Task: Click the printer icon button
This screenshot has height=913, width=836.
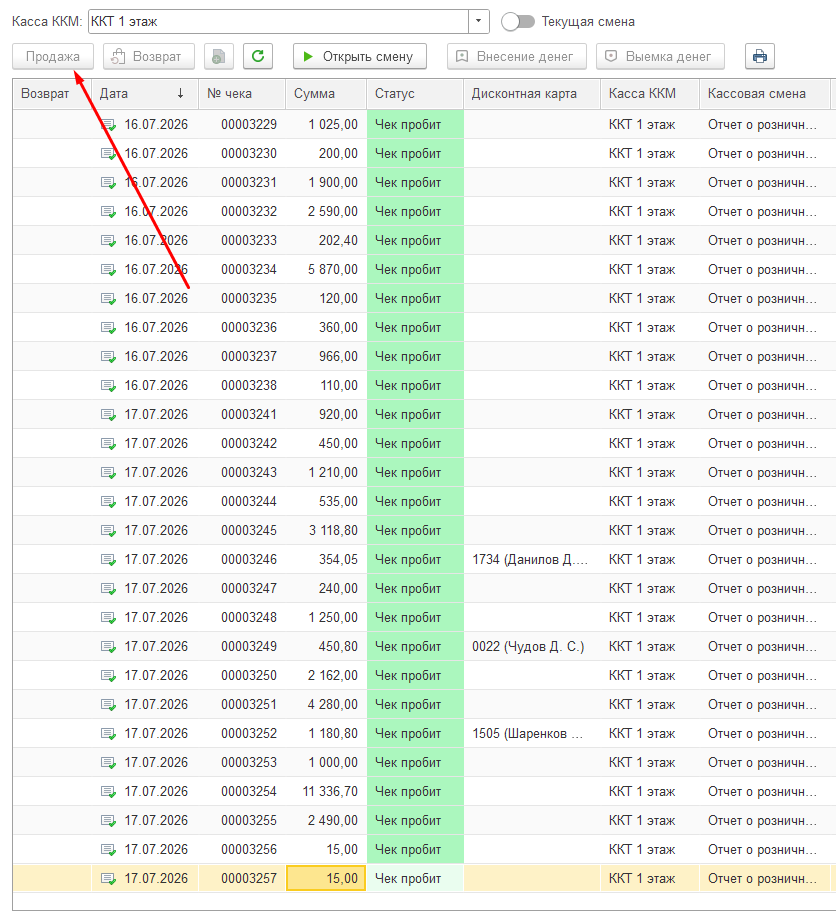Action: click(x=760, y=56)
